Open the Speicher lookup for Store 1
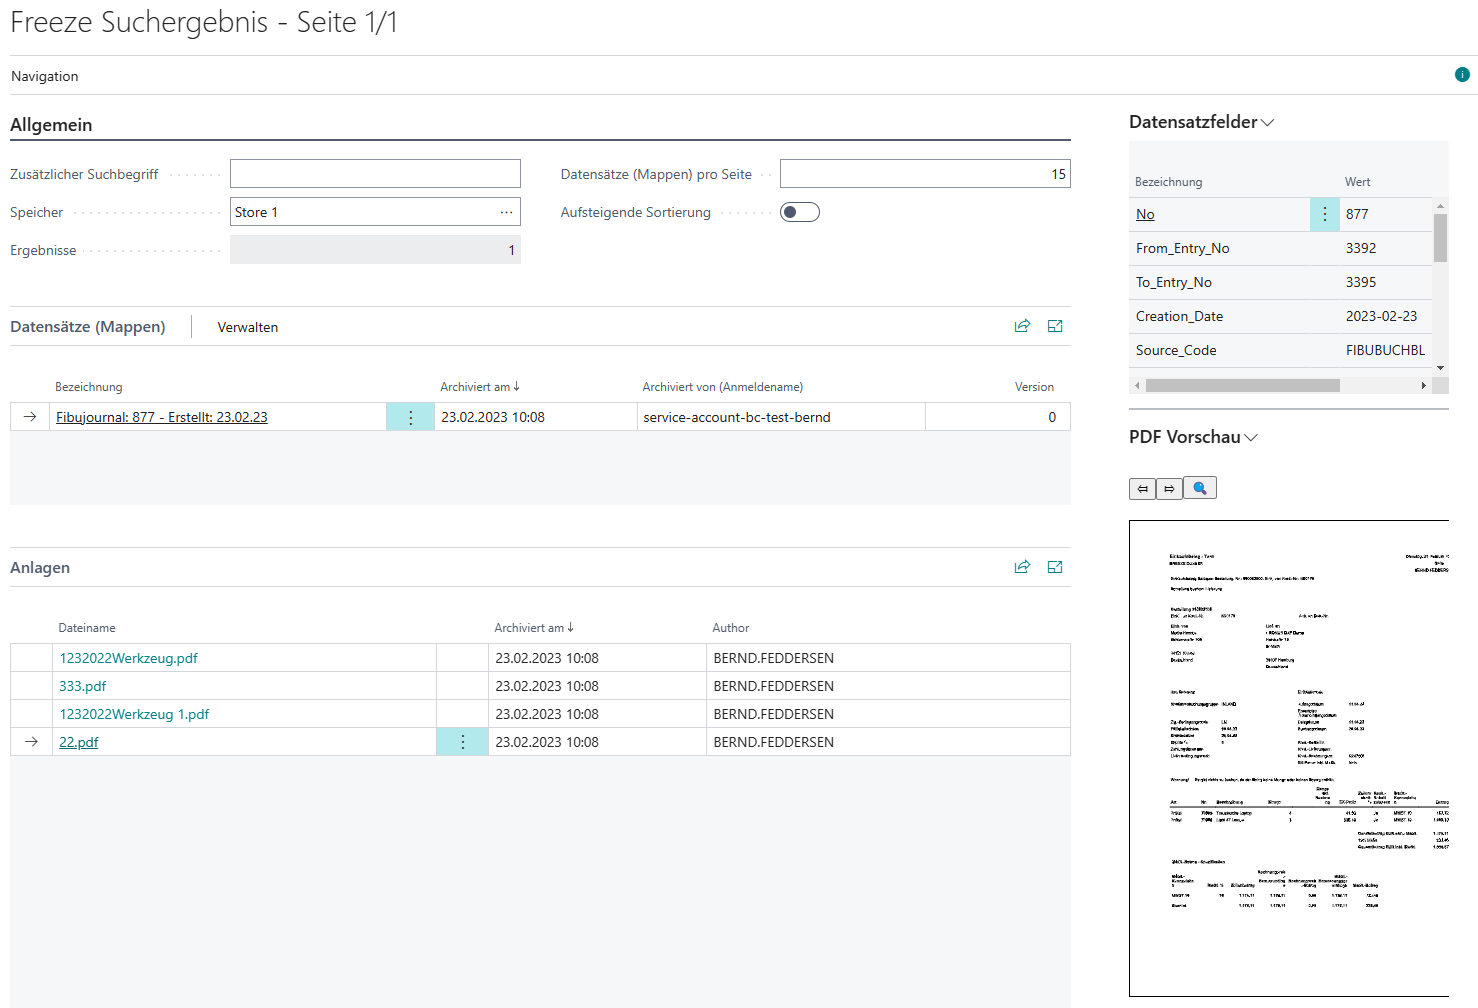The height and width of the screenshot is (1008, 1478). click(x=507, y=212)
